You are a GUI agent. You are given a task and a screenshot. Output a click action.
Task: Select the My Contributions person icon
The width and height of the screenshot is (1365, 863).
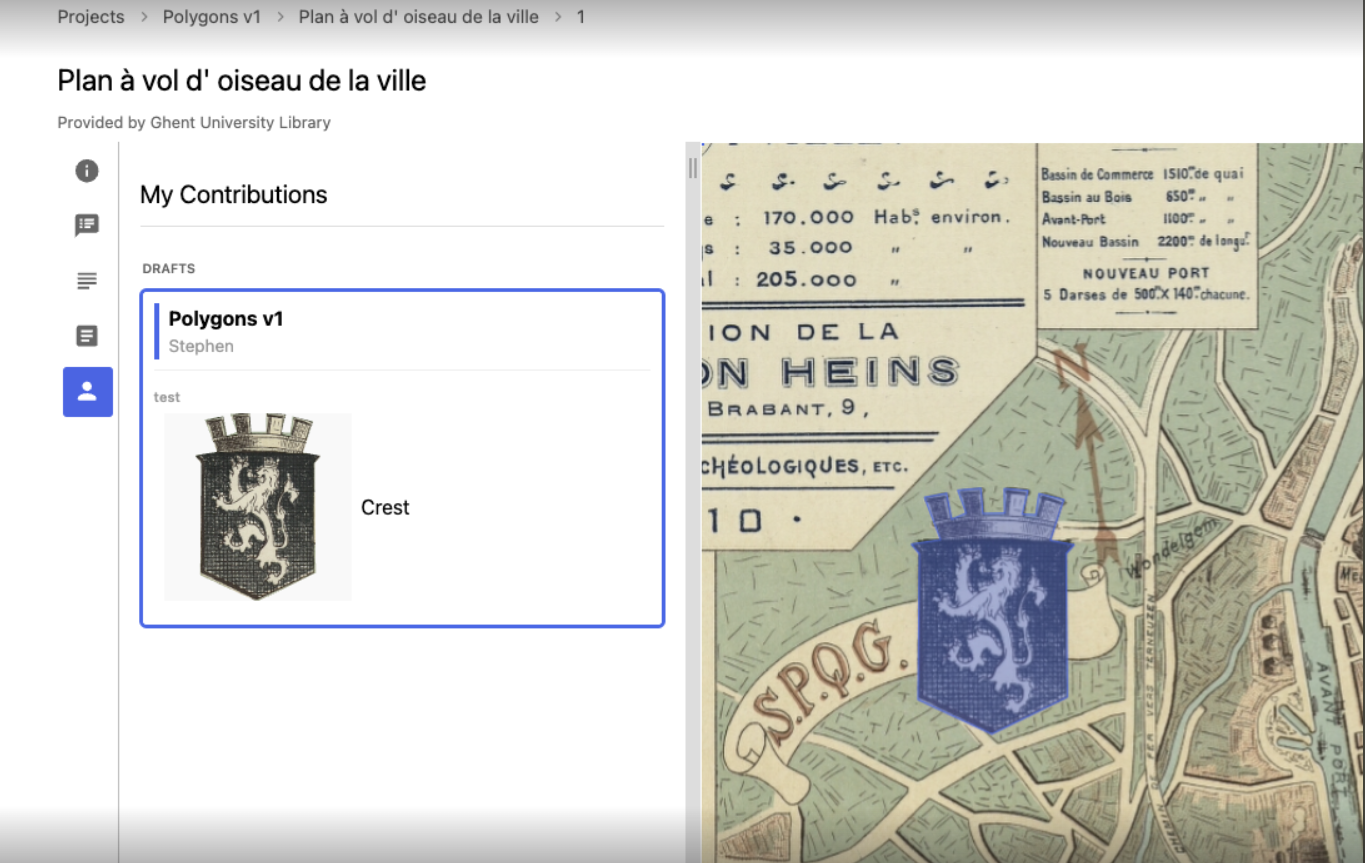[88, 392]
